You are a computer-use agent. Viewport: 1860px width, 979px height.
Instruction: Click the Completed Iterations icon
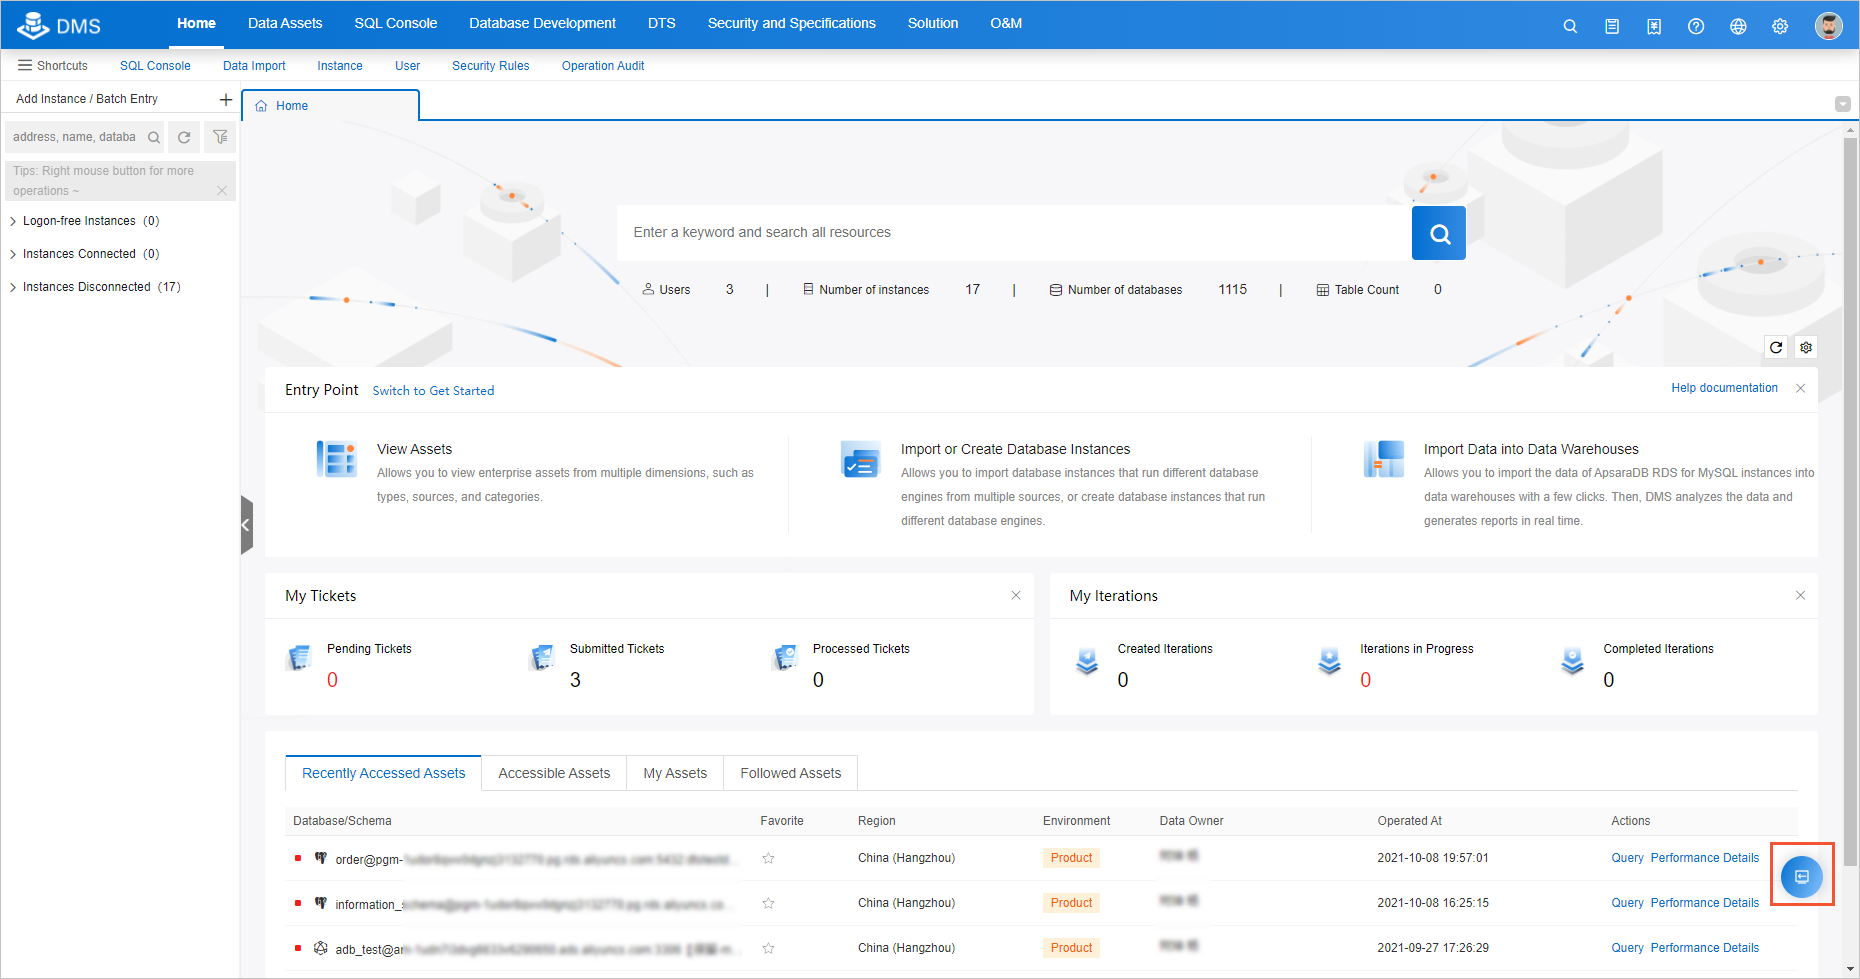coord(1572,660)
